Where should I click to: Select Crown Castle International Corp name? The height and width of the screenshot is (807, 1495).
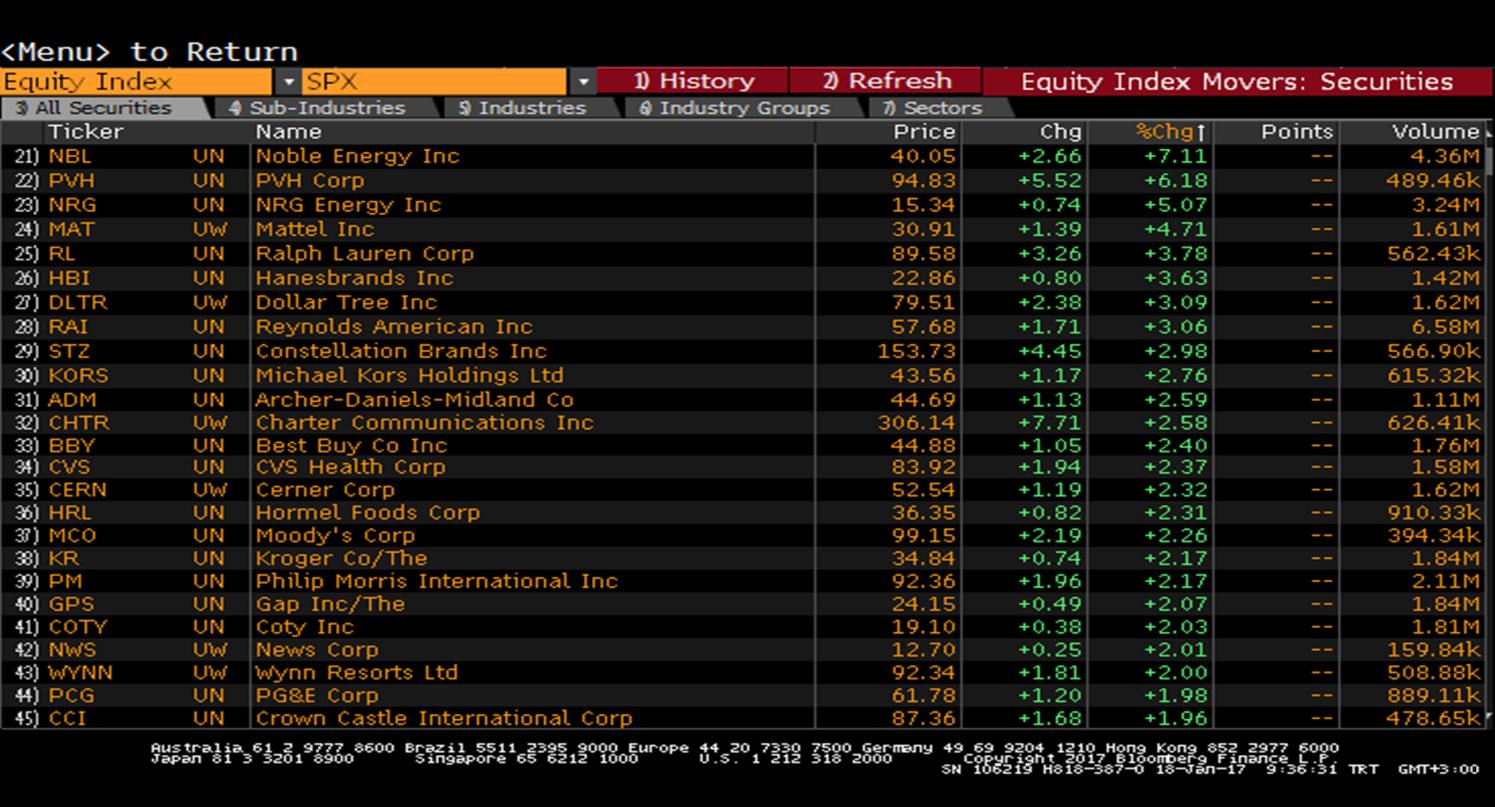pyautogui.click(x=443, y=718)
